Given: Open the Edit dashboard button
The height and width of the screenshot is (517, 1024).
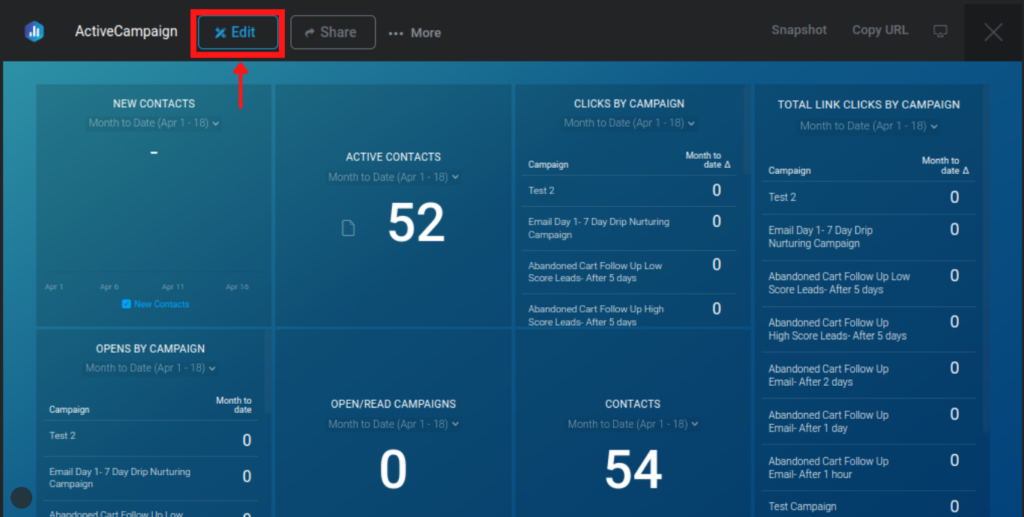Looking at the screenshot, I should (238, 33).
